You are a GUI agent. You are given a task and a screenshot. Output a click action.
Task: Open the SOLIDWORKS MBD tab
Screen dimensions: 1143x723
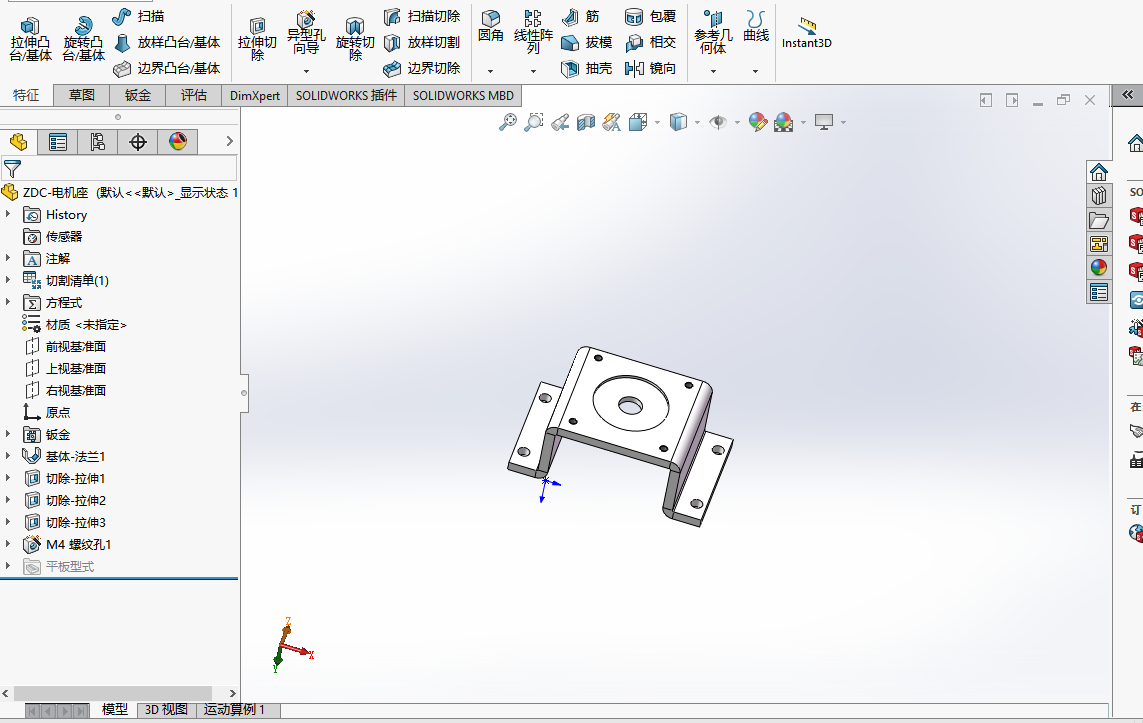click(463, 95)
